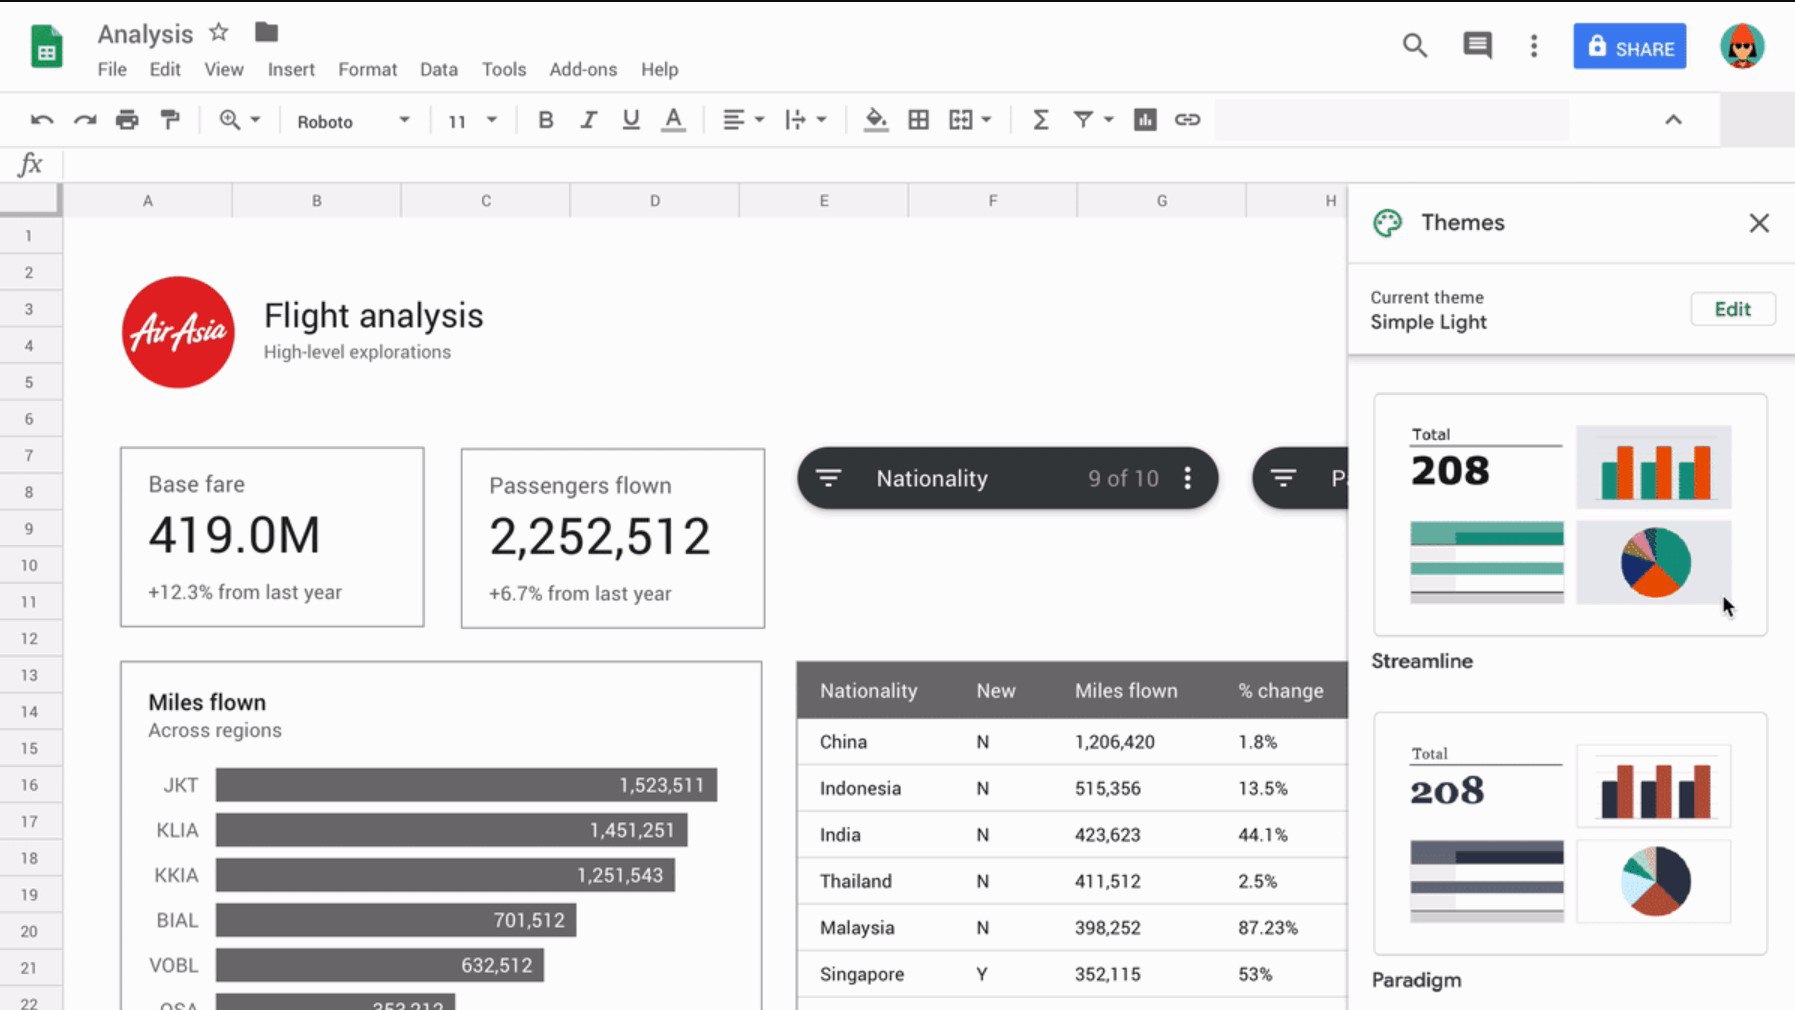Image resolution: width=1795 pixels, height=1010 pixels.
Task: Click the insert link icon
Action: pos(1187,120)
